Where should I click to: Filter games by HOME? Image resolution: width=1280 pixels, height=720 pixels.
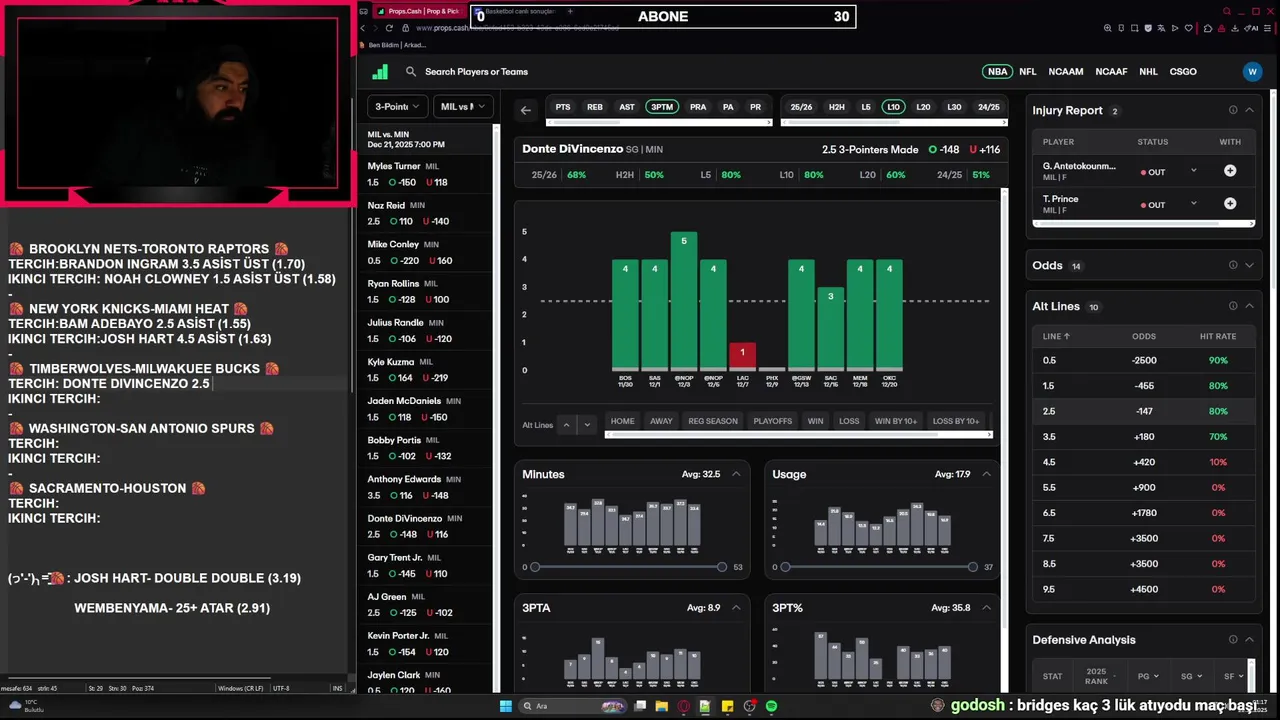coord(623,421)
